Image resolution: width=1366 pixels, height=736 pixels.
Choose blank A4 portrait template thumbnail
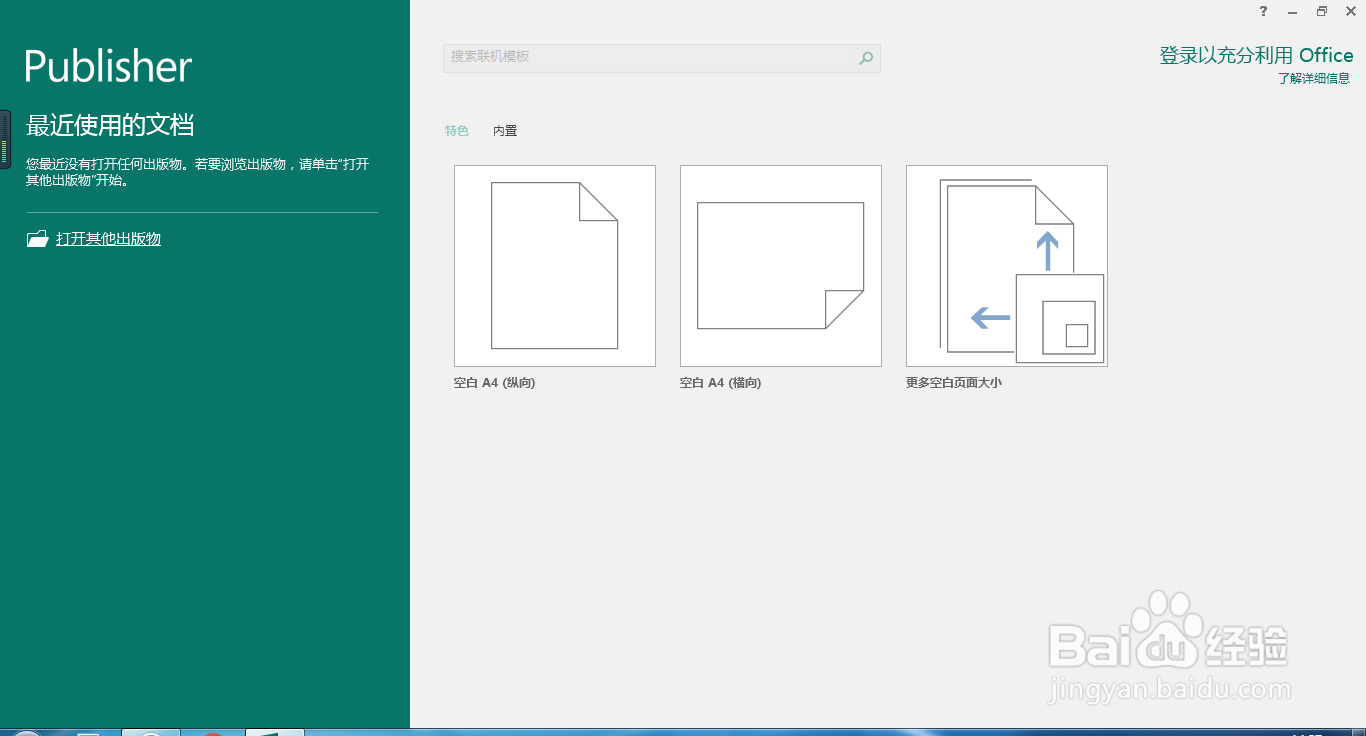(555, 266)
